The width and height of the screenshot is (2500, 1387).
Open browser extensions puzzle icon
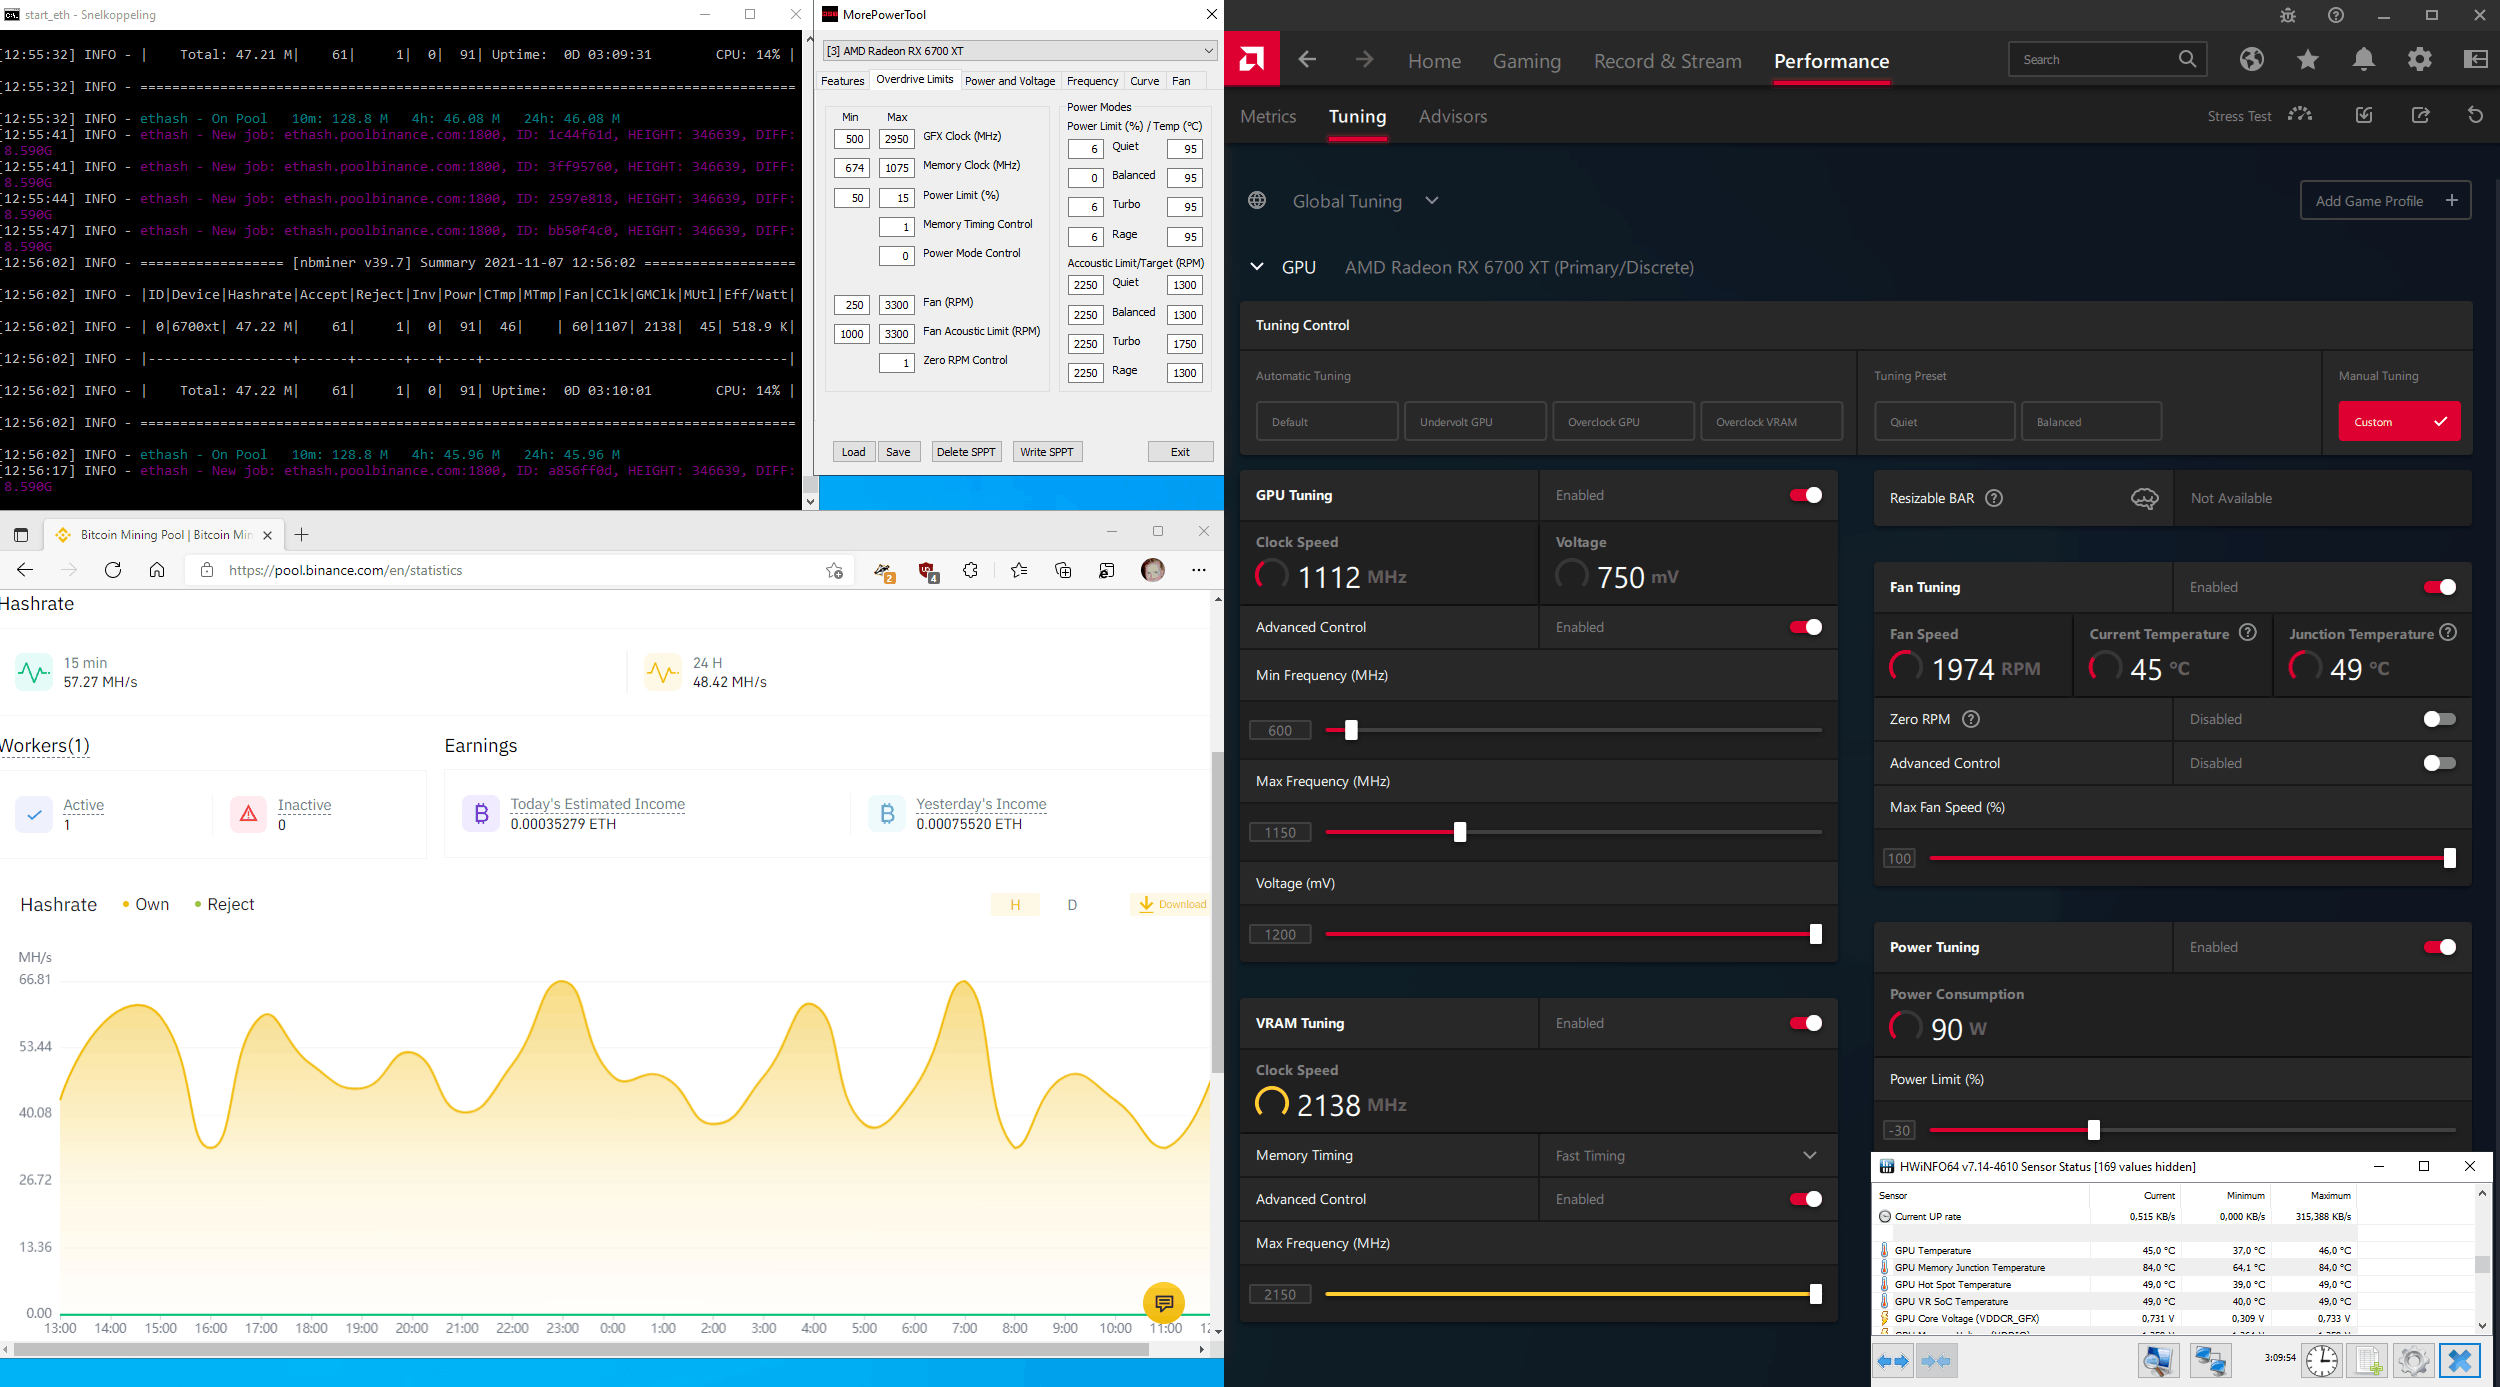(970, 570)
